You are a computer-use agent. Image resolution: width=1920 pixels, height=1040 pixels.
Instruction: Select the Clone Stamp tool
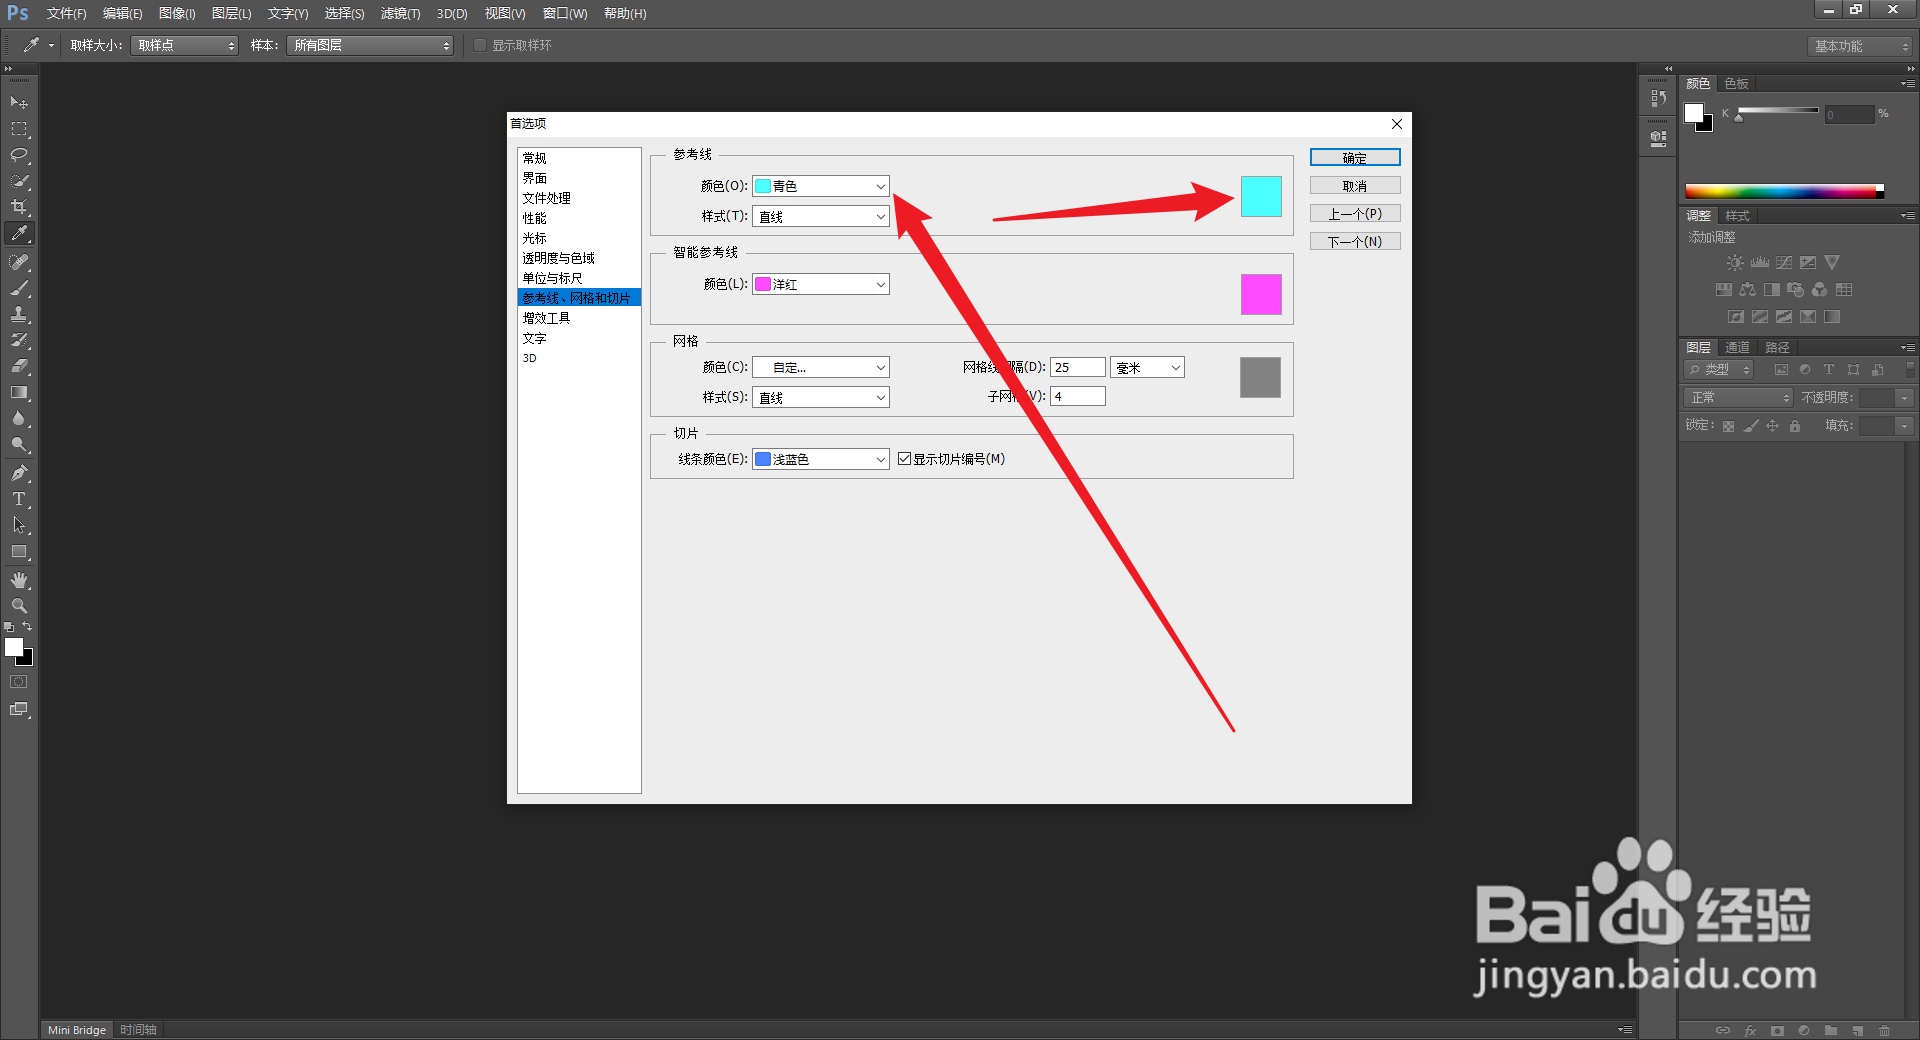tap(19, 314)
